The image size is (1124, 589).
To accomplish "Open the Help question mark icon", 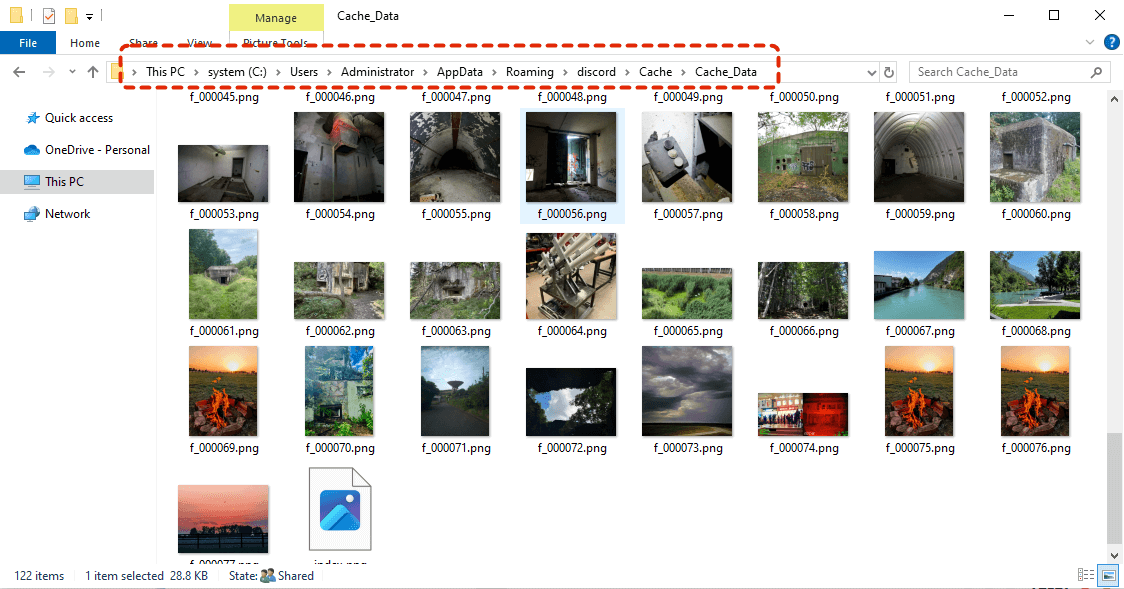I will click(1112, 42).
